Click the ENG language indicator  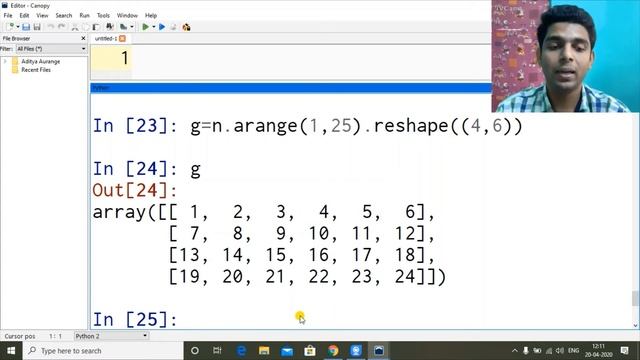[573, 351]
